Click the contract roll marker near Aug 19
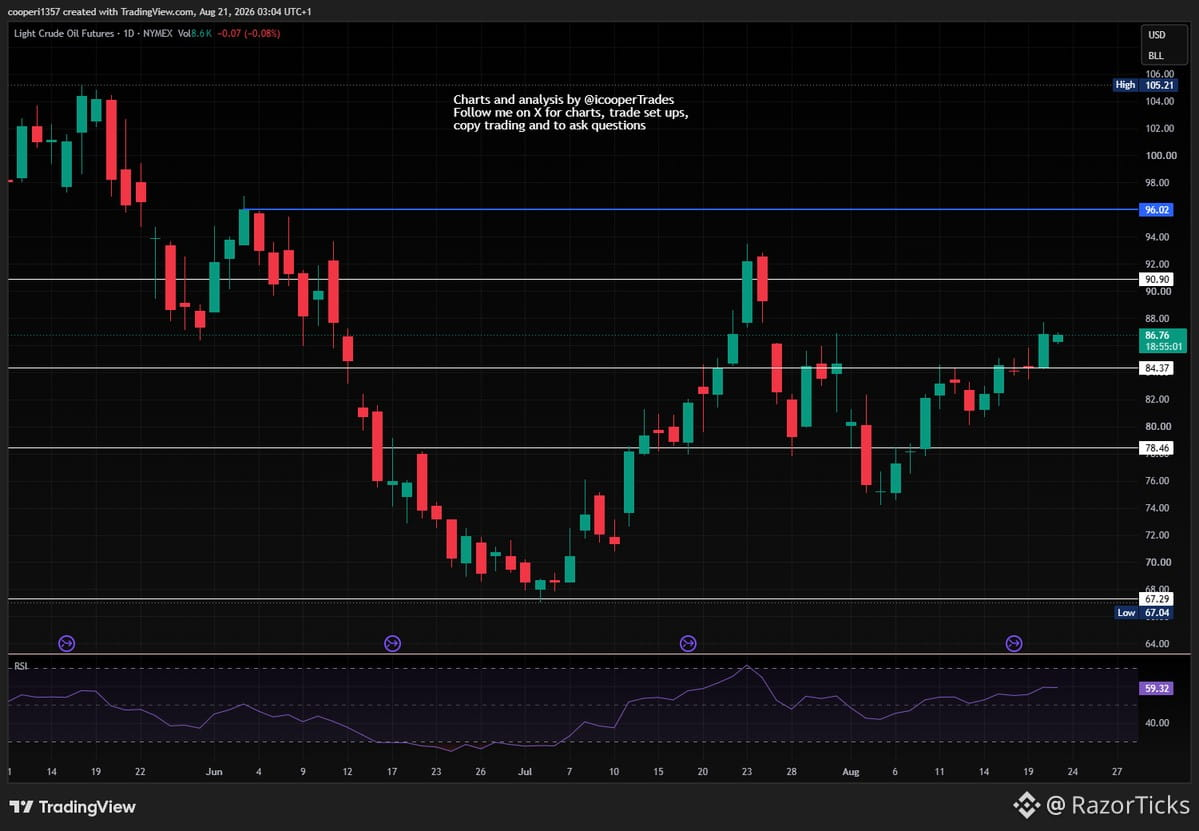 pos(1014,644)
